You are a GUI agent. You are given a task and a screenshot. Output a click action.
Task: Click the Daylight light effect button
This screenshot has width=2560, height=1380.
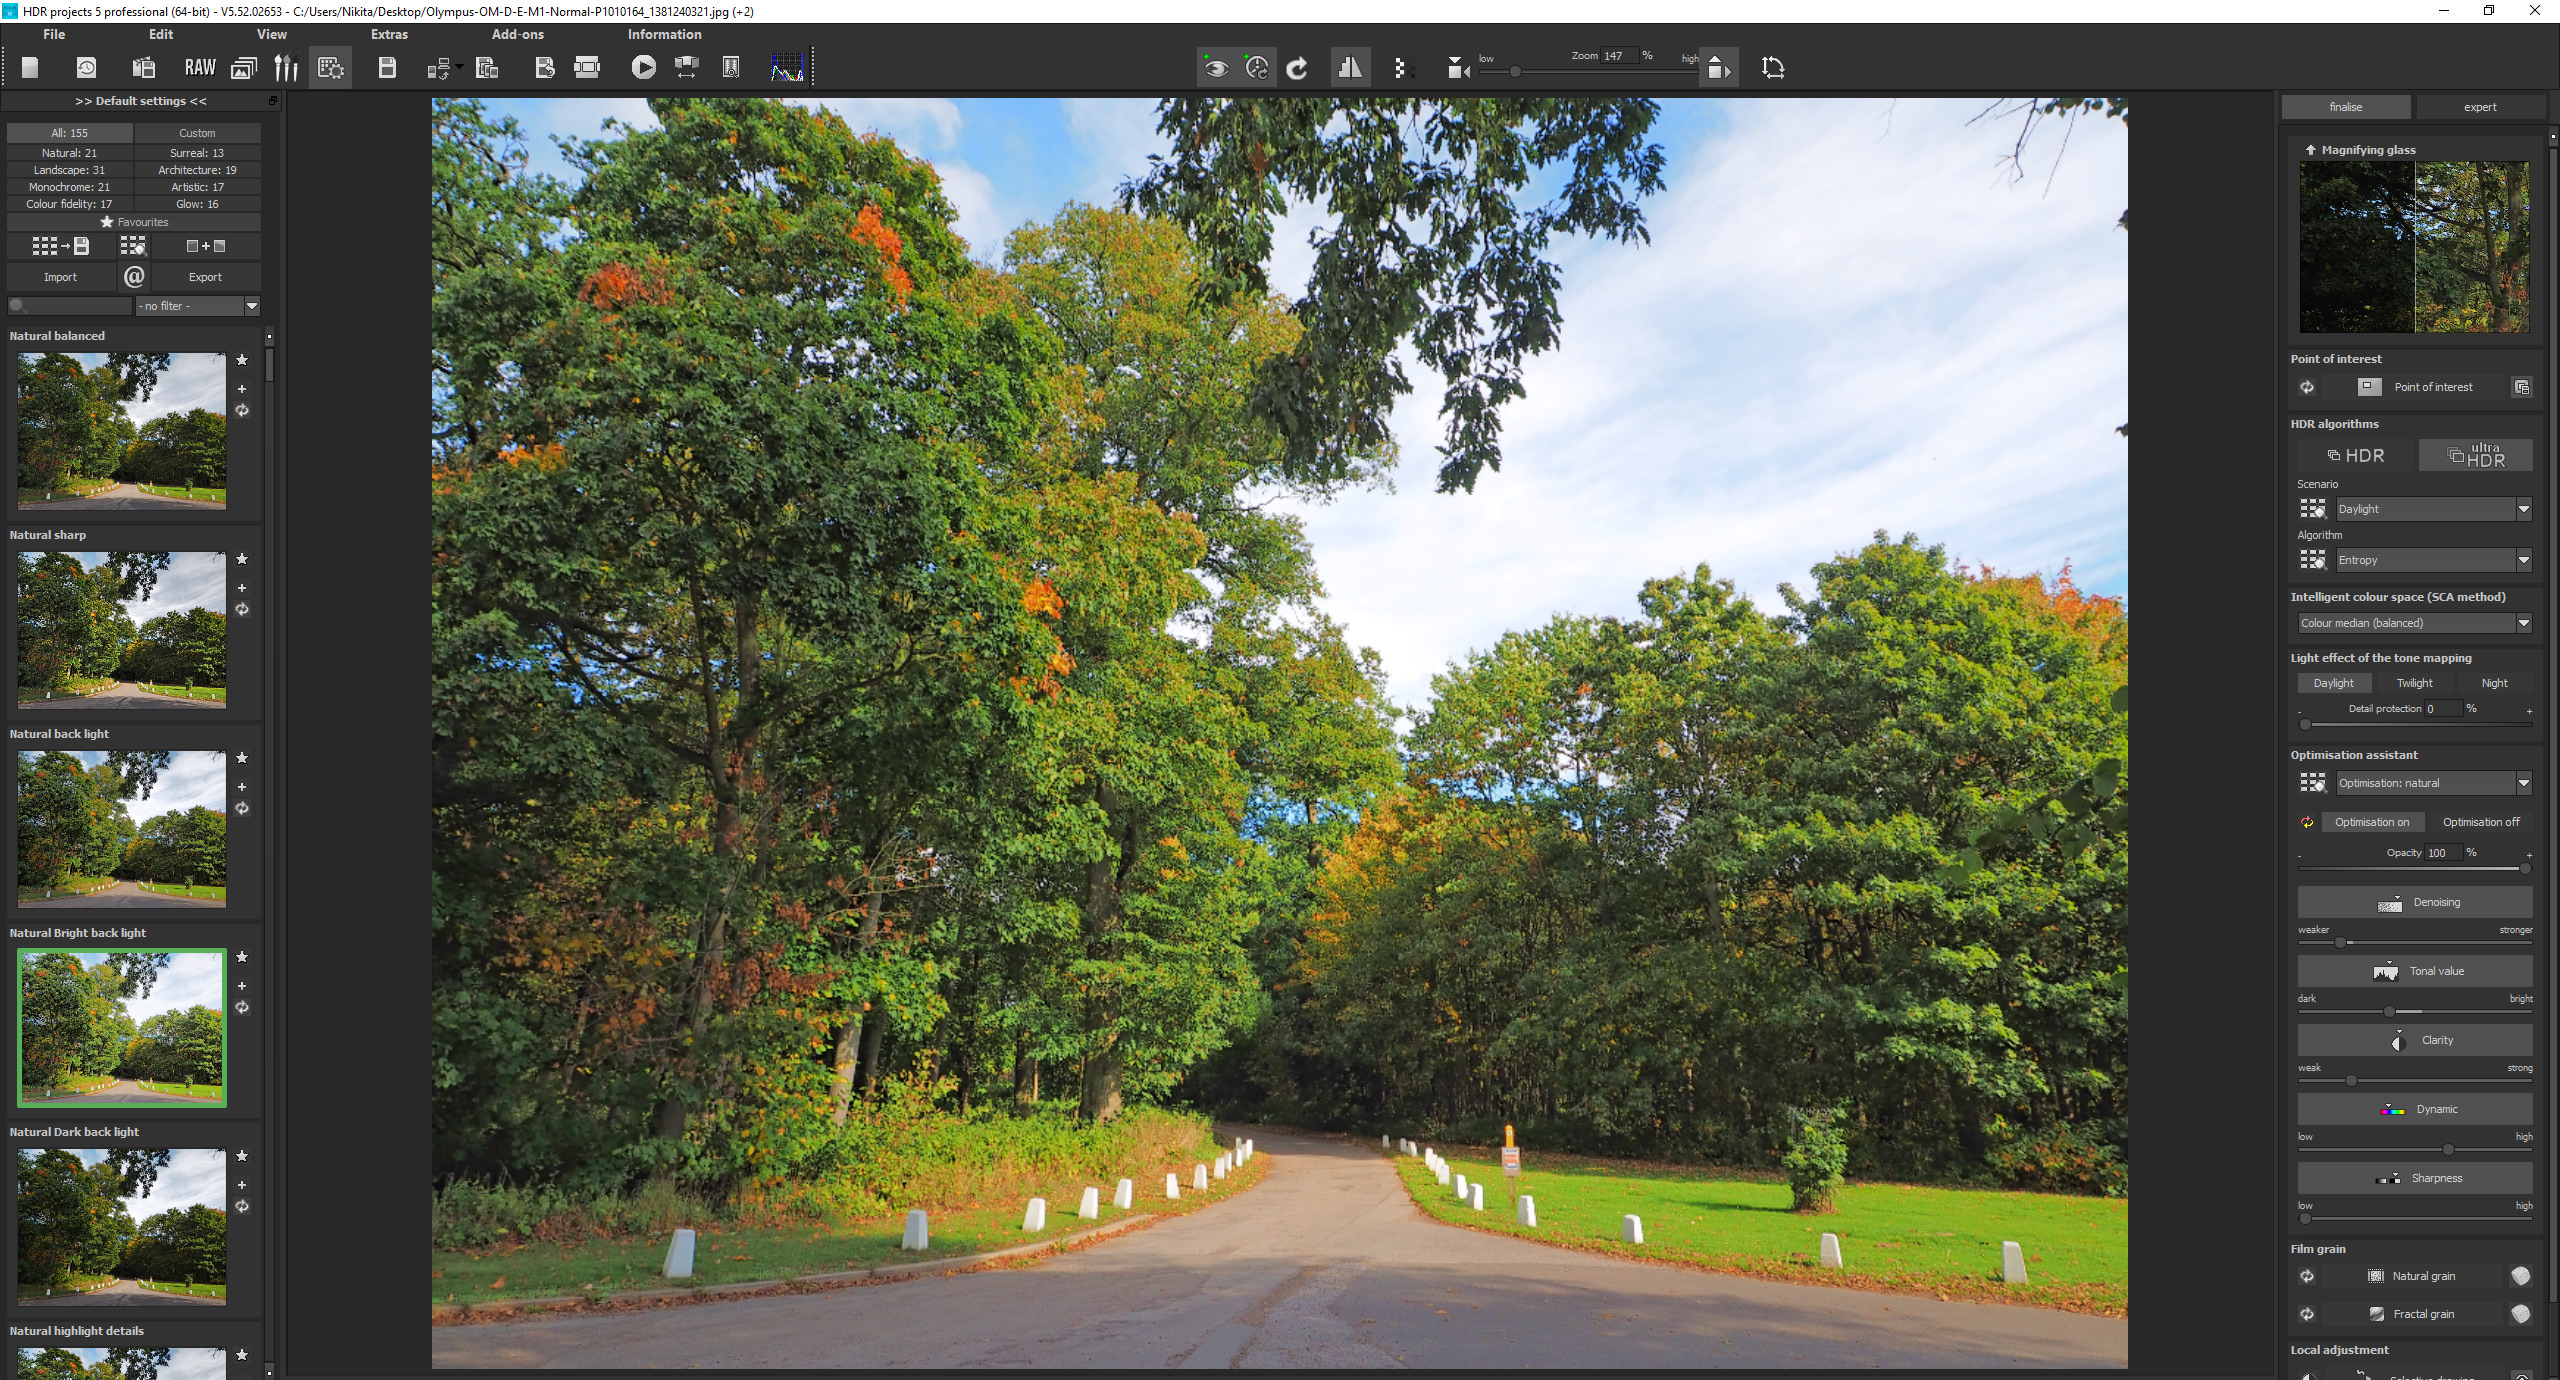click(x=2334, y=682)
